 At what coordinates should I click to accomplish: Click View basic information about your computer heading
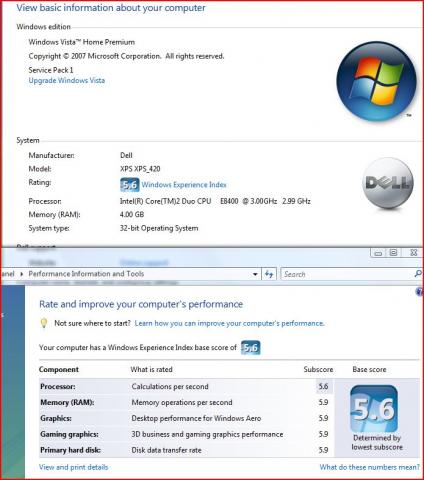(111, 8)
